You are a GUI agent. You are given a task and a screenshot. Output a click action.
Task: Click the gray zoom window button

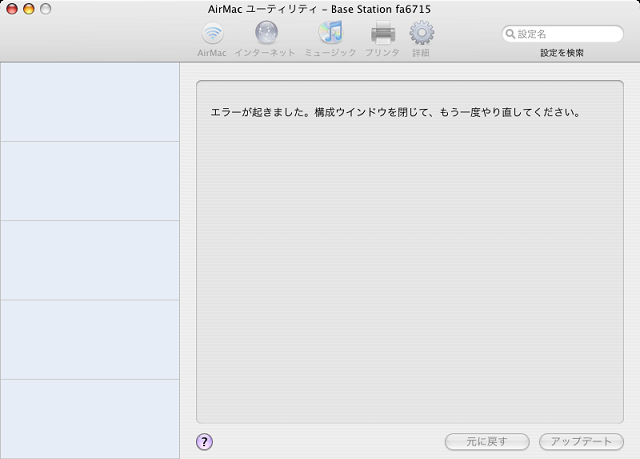click(x=45, y=9)
